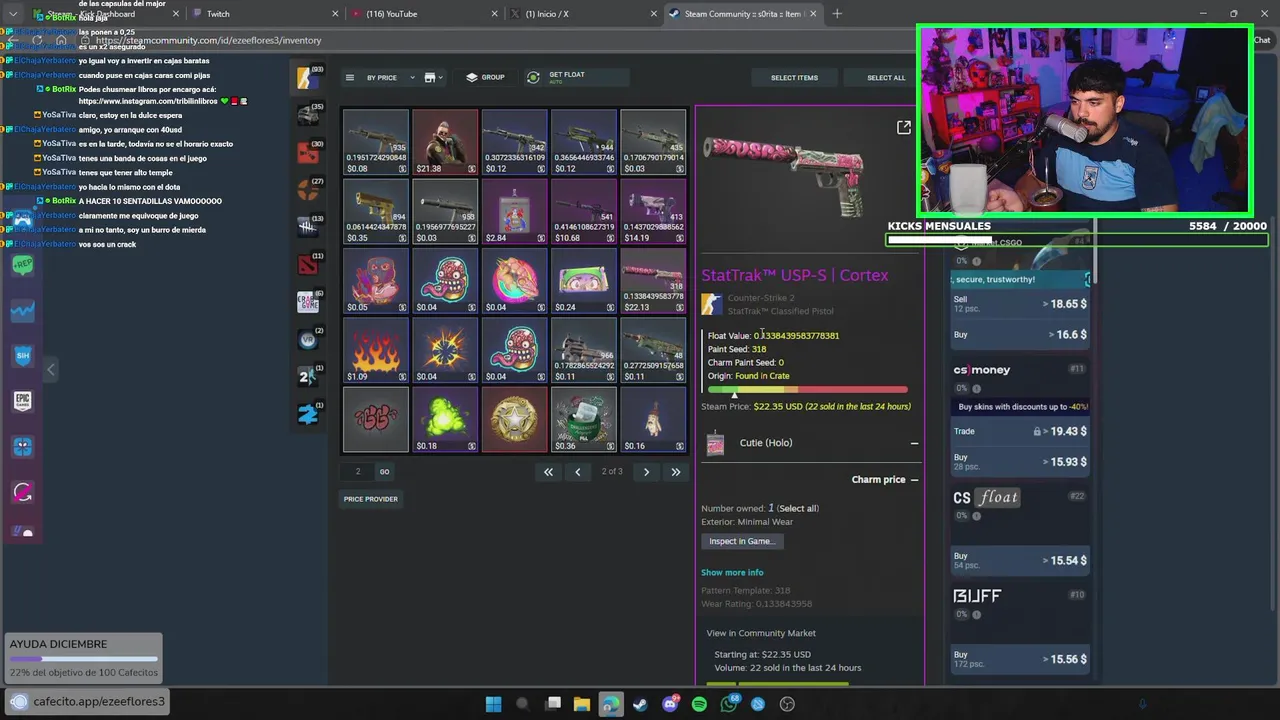Click the Inspect in Game button
This screenshot has width=1280, height=720.
pyautogui.click(x=741, y=541)
